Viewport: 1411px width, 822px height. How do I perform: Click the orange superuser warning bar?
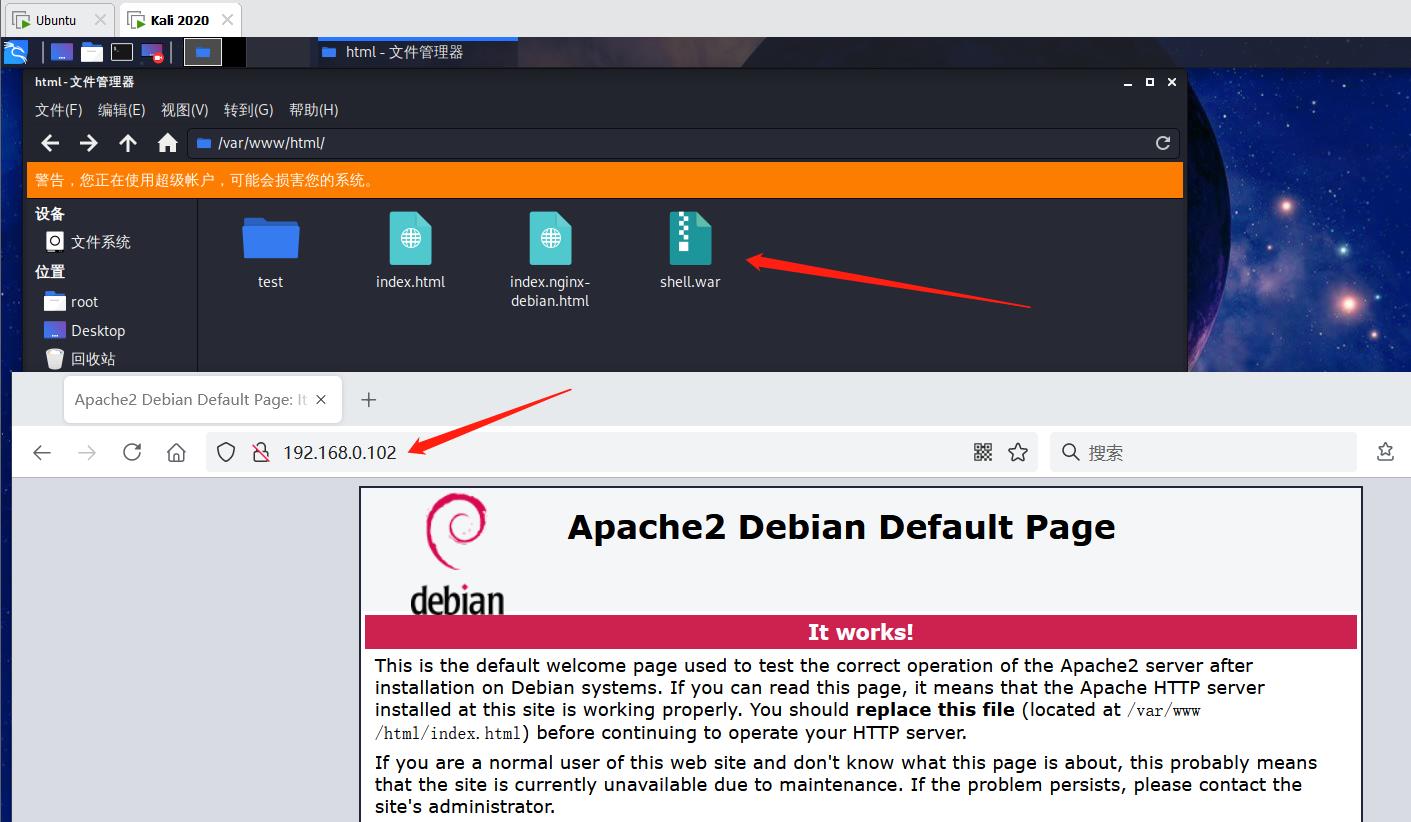(x=605, y=180)
